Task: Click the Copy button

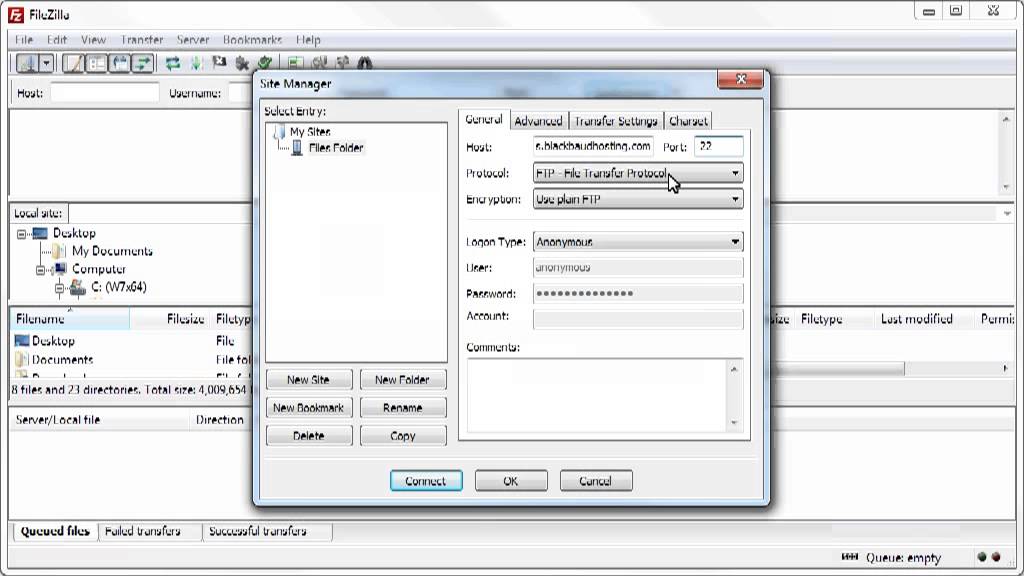Action: 403,436
